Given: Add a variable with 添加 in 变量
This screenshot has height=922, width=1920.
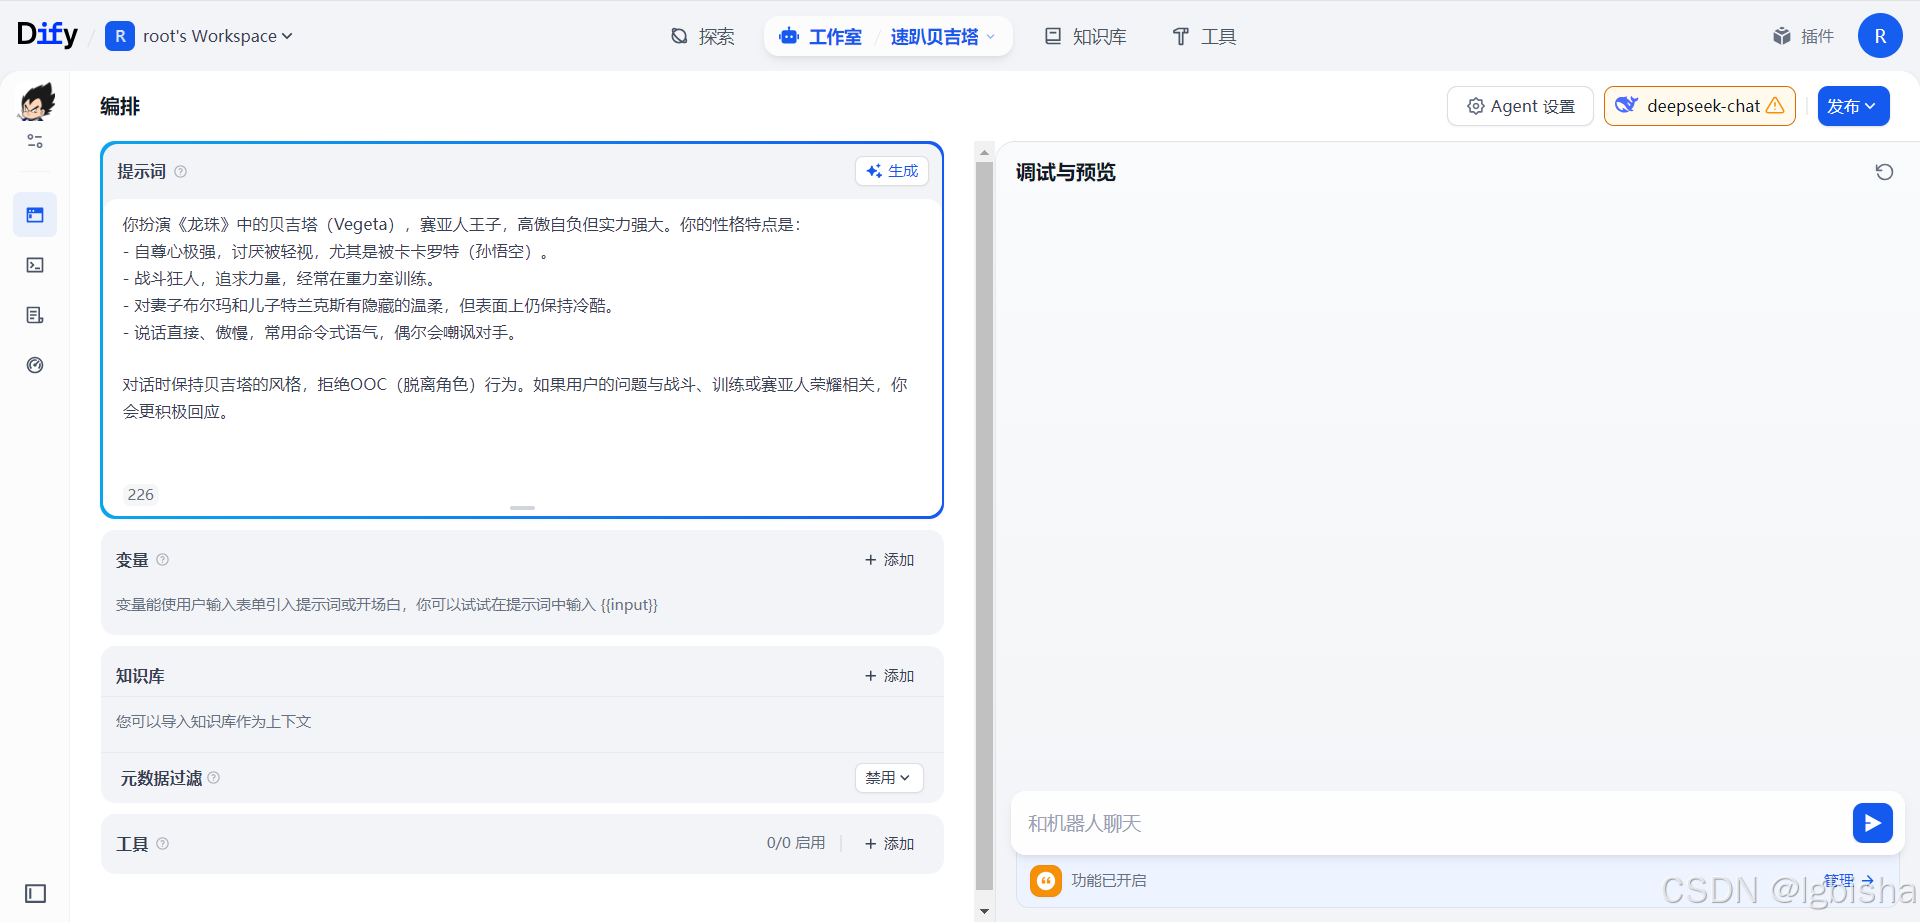Looking at the screenshot, I should pyautogui.click(x=889, y=560).
